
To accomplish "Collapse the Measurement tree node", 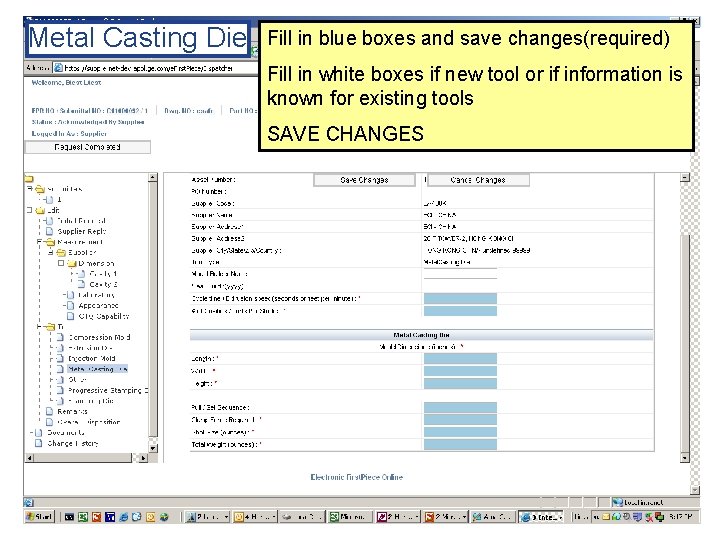I will point(40,242).
